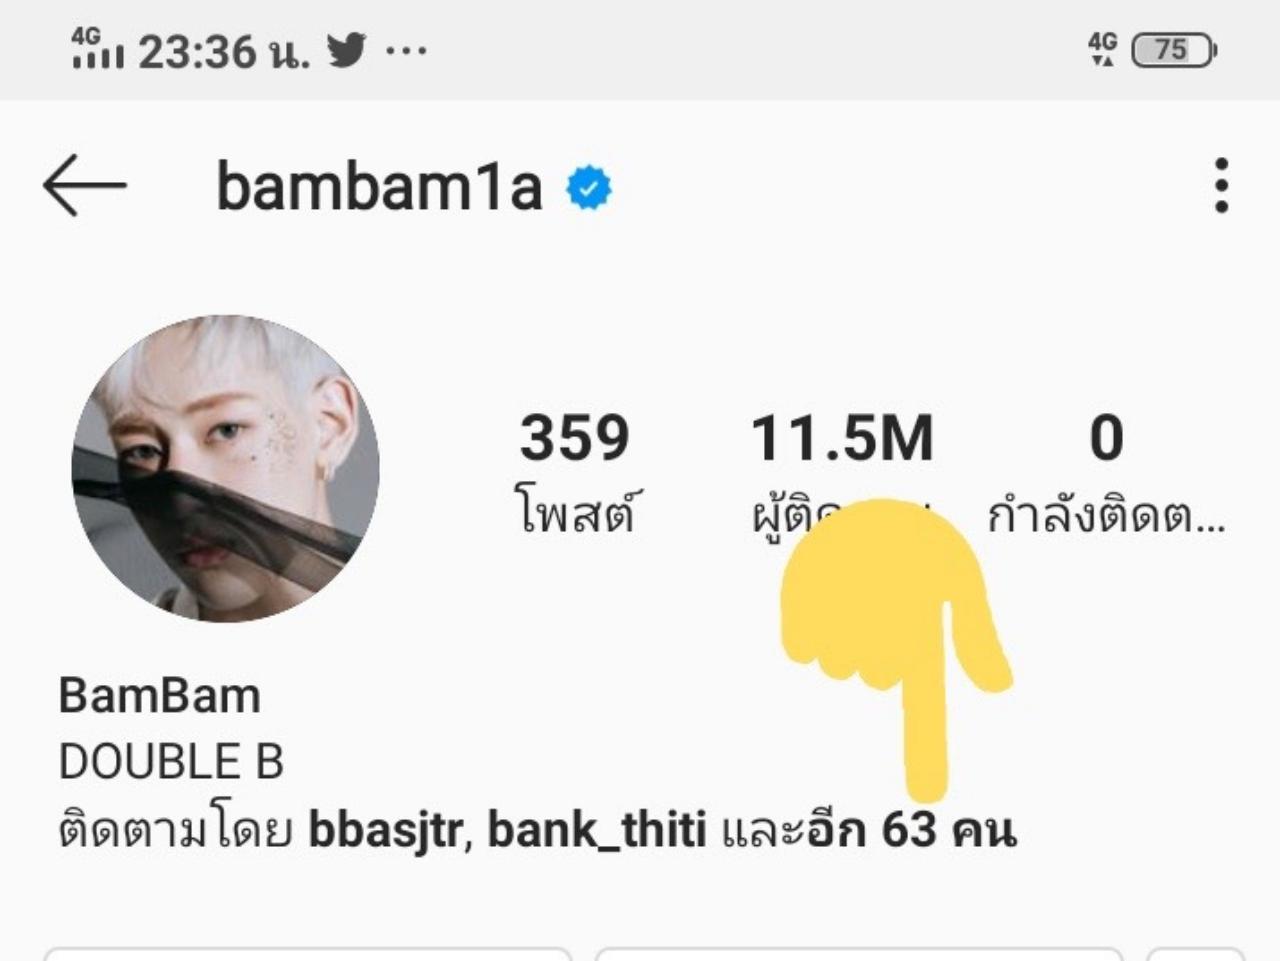Open follower bbasjtr's profile link
Viewport: 1280px width, 961px height.
pos(385,831)
